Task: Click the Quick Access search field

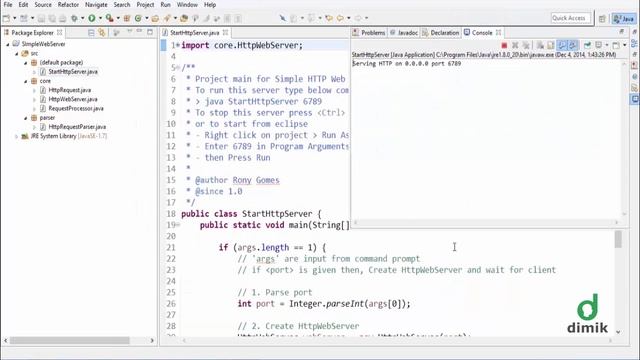Action: (570, 18)
